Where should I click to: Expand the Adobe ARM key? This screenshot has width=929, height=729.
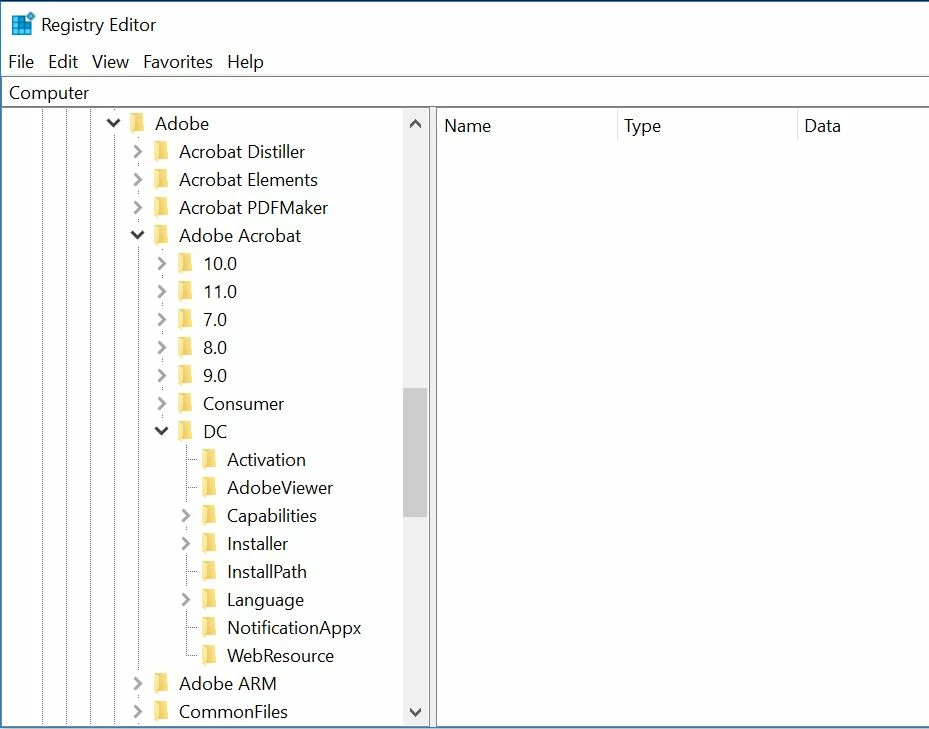137,683
